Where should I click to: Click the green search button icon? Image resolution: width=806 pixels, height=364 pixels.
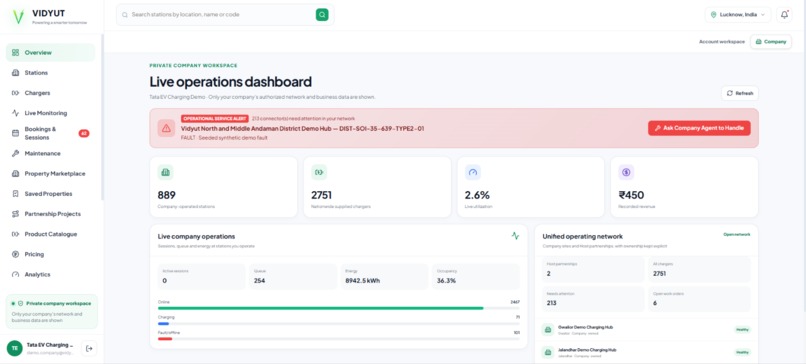tap(322, 15)
